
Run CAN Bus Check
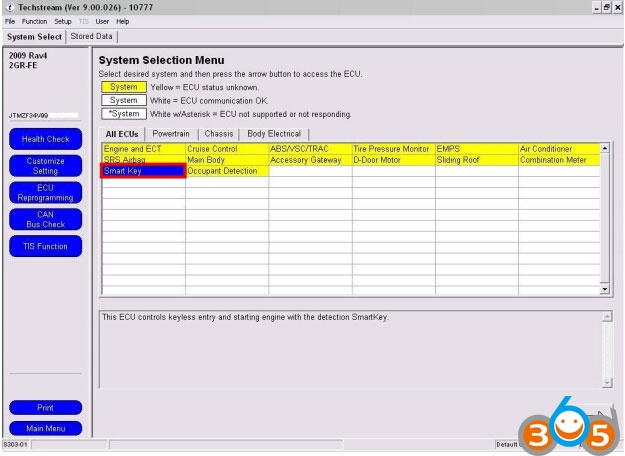point(45,219)
